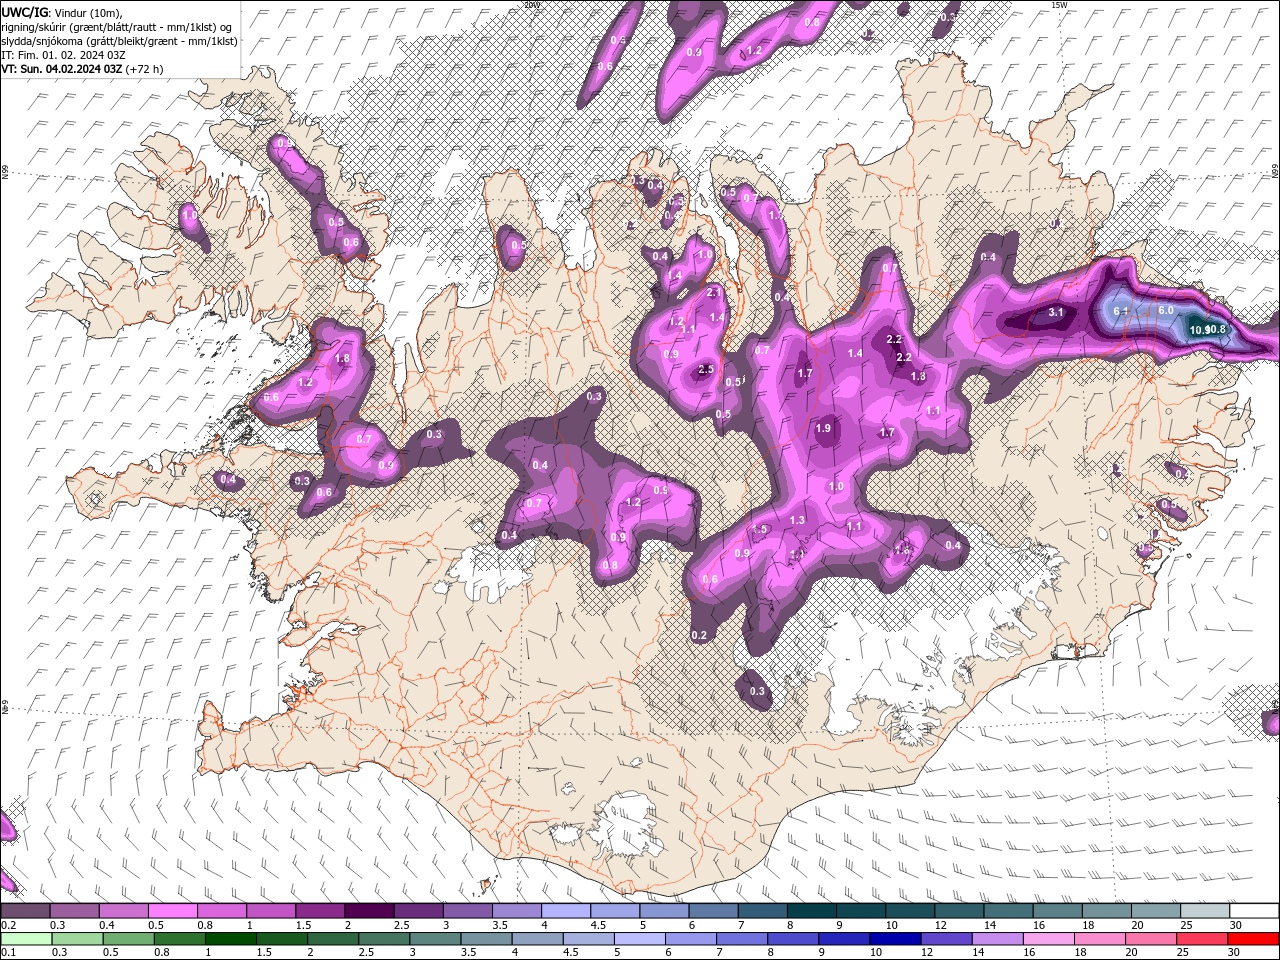Click the dark teal 8 swatch in the top legend bar
Screen dimensions: 1280x960
pos(811,910)
